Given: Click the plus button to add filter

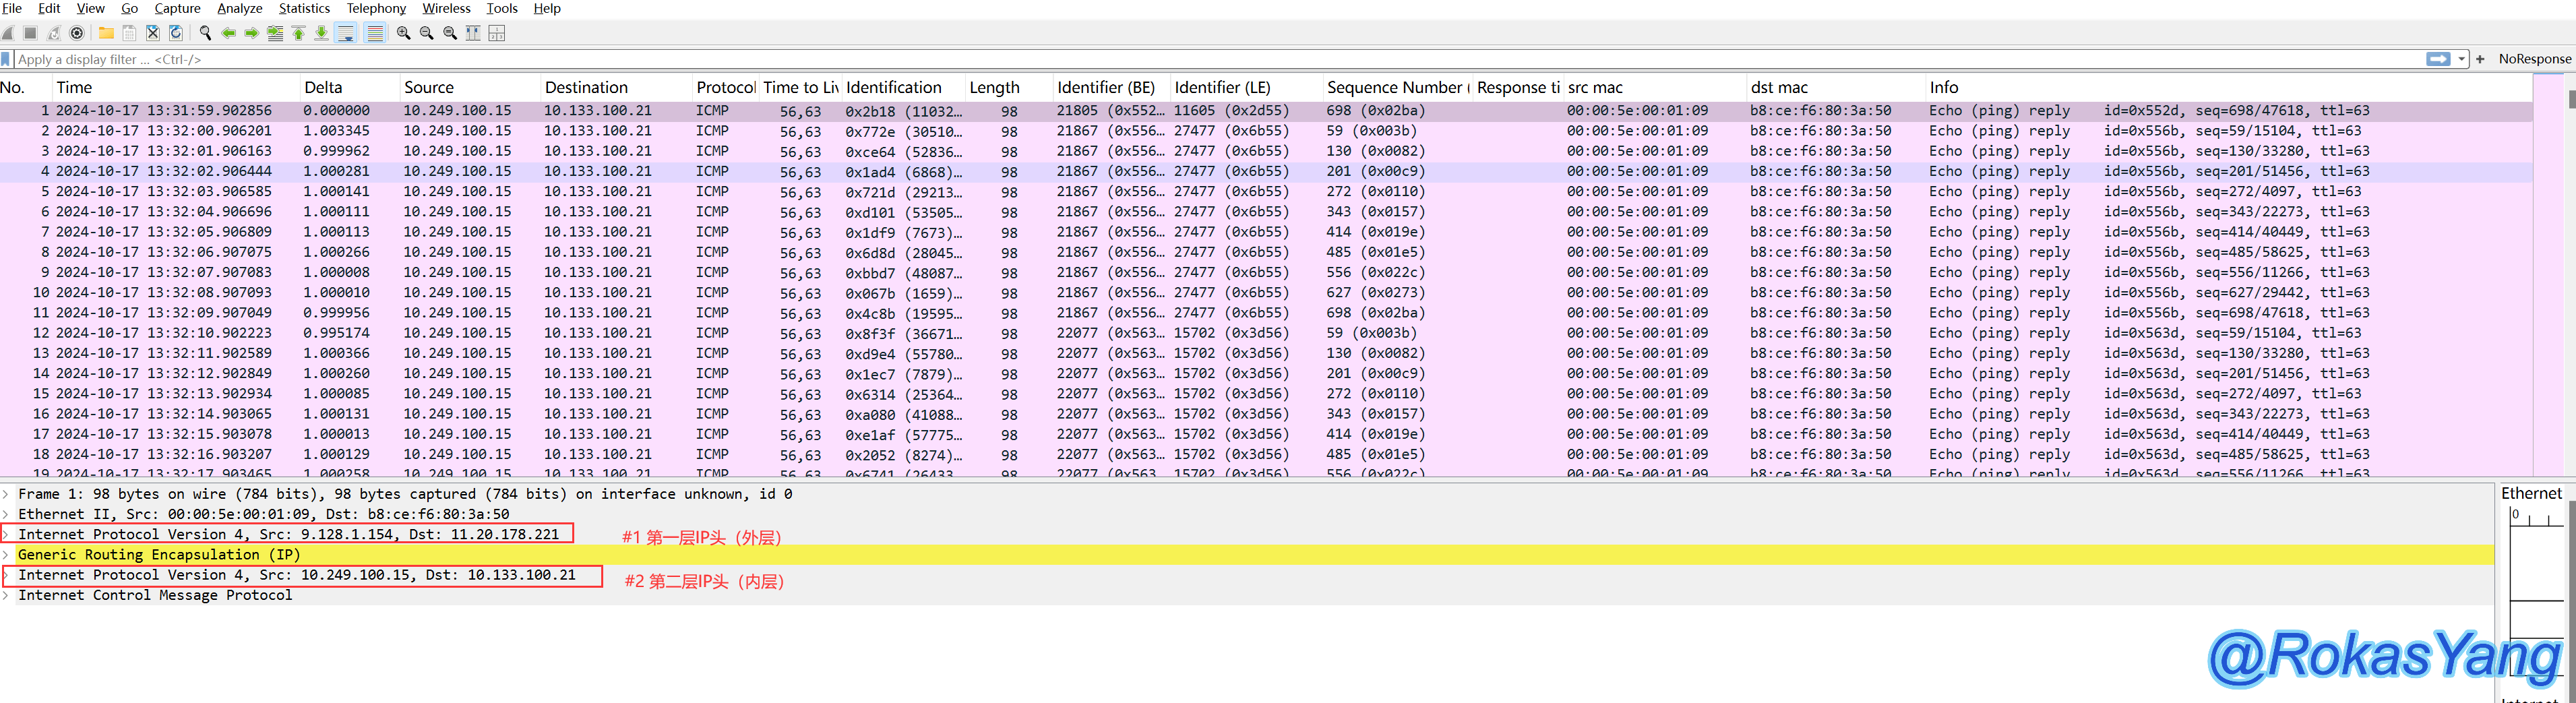Looking at the screenshot, I should pyautogui.click(x=2480, y=59).
